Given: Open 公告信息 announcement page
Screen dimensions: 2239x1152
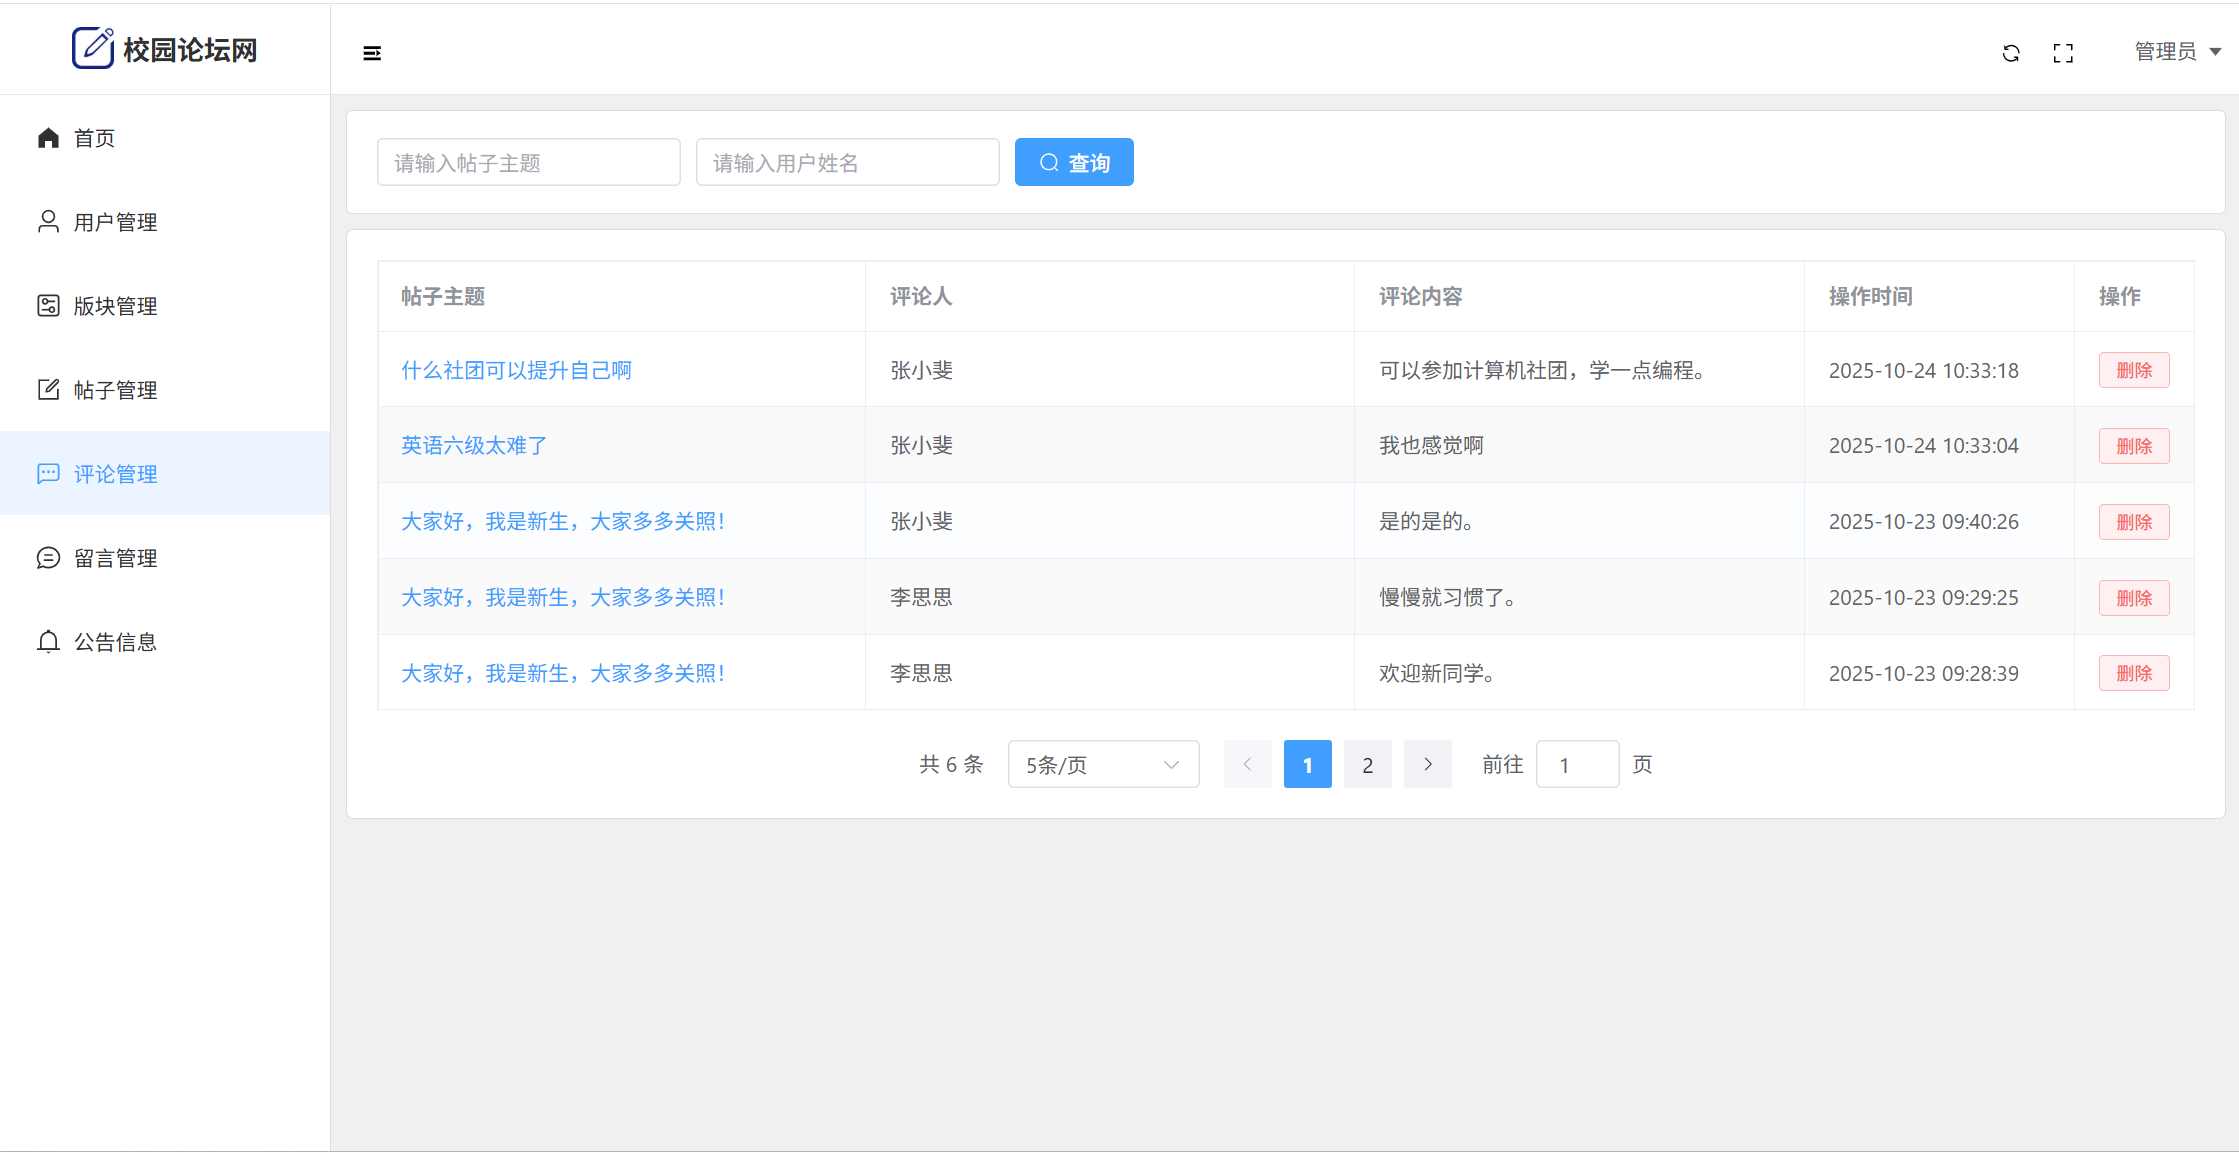Looking at the screenshot, I should pos(115,642).
